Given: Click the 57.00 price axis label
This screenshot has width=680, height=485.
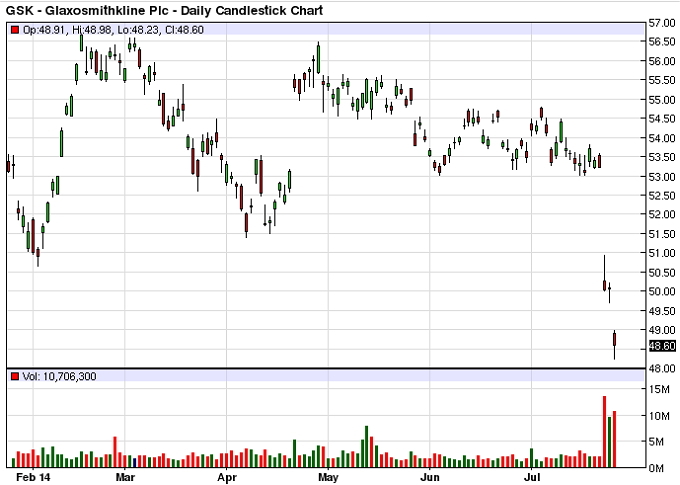Looking at the screenshot, I should point(662,23).
